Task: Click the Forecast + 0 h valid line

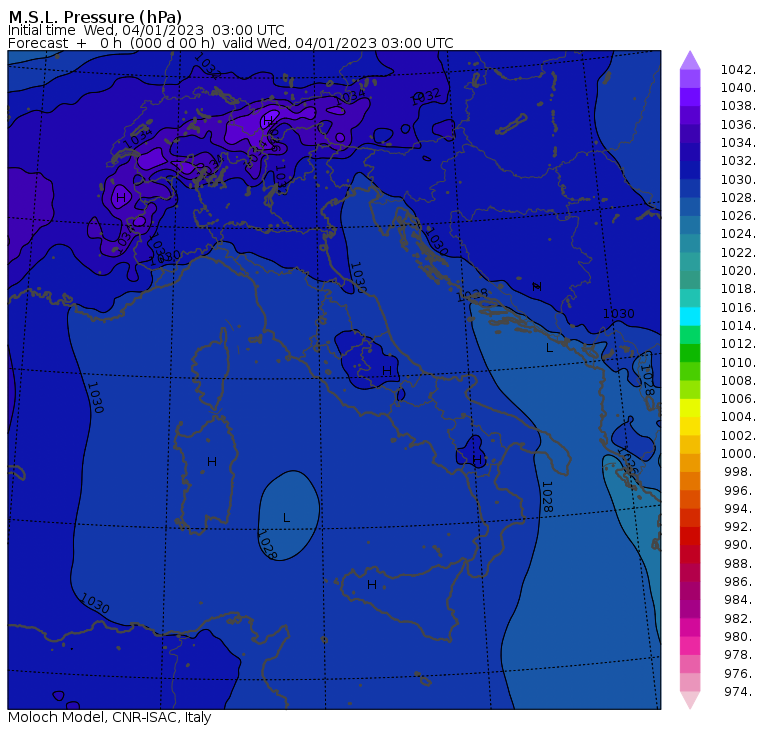Action: pyautogui.click(x=231, y=43)
